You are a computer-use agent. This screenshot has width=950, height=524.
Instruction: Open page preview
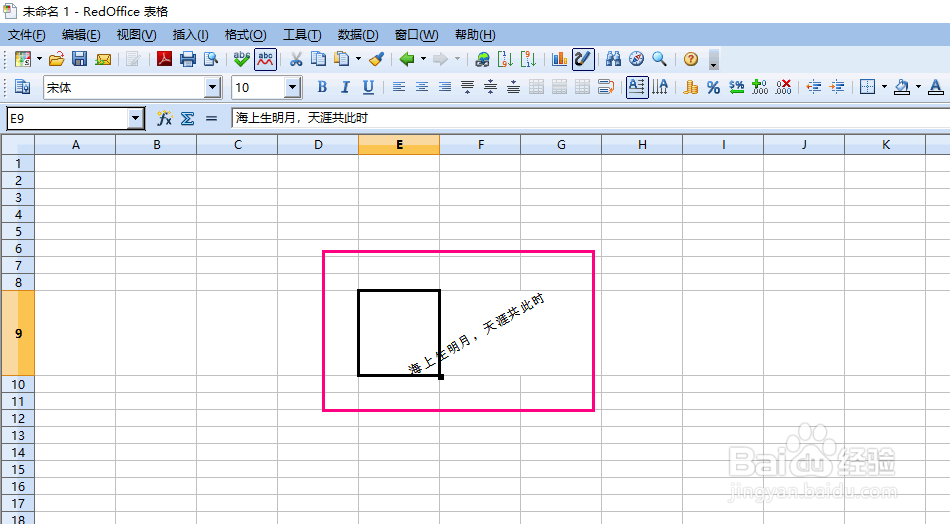click(211, 59)
